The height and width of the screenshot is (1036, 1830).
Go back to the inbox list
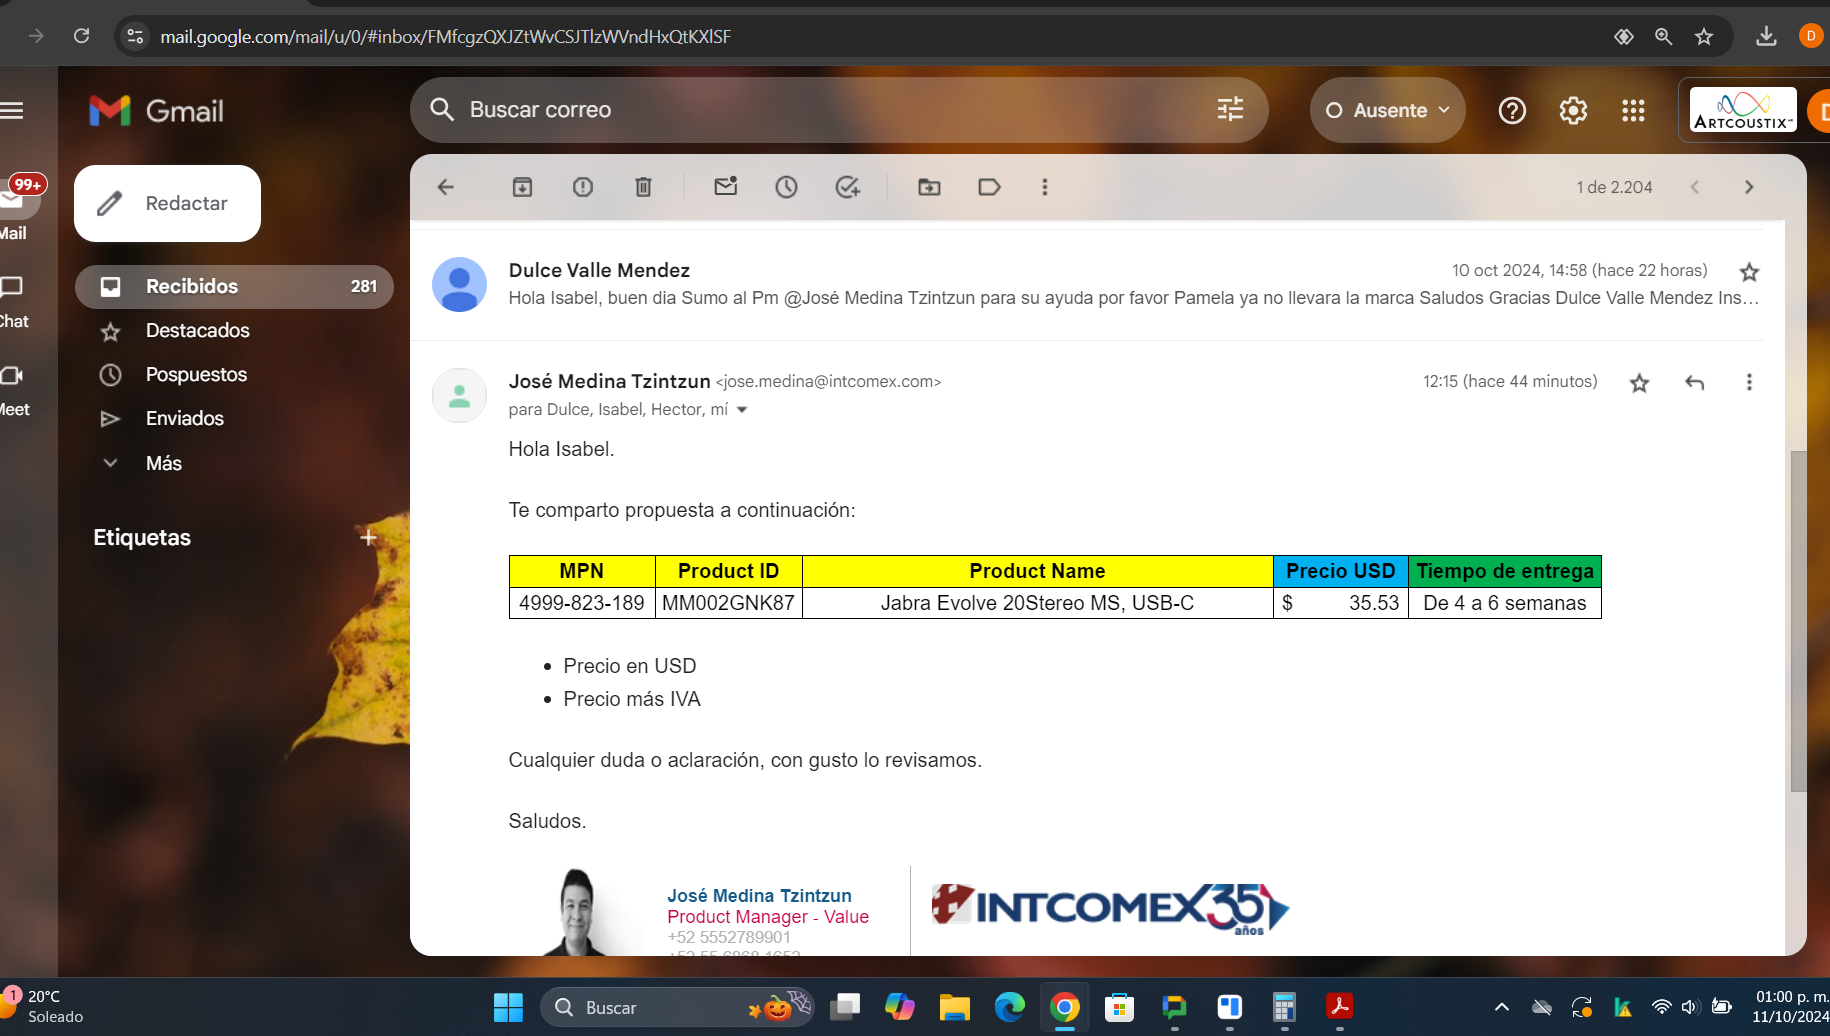(446, 187)
